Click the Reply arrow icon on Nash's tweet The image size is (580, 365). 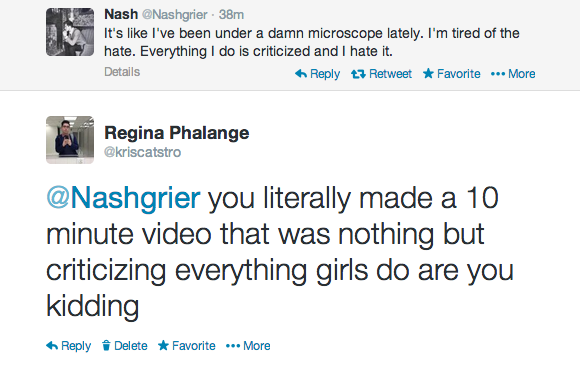tap(301, 74)
